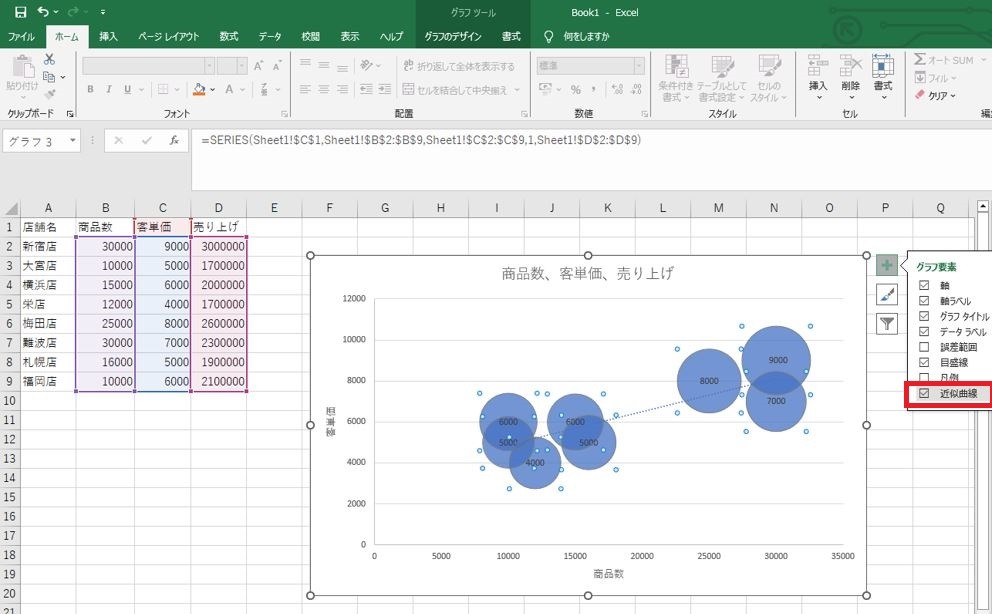Image resolution: width=992 pixels, height=614 pixels.
Task: Open the 書式 (Format) ribbon tab
Action: pyautogui.click(x=511, y=37)
